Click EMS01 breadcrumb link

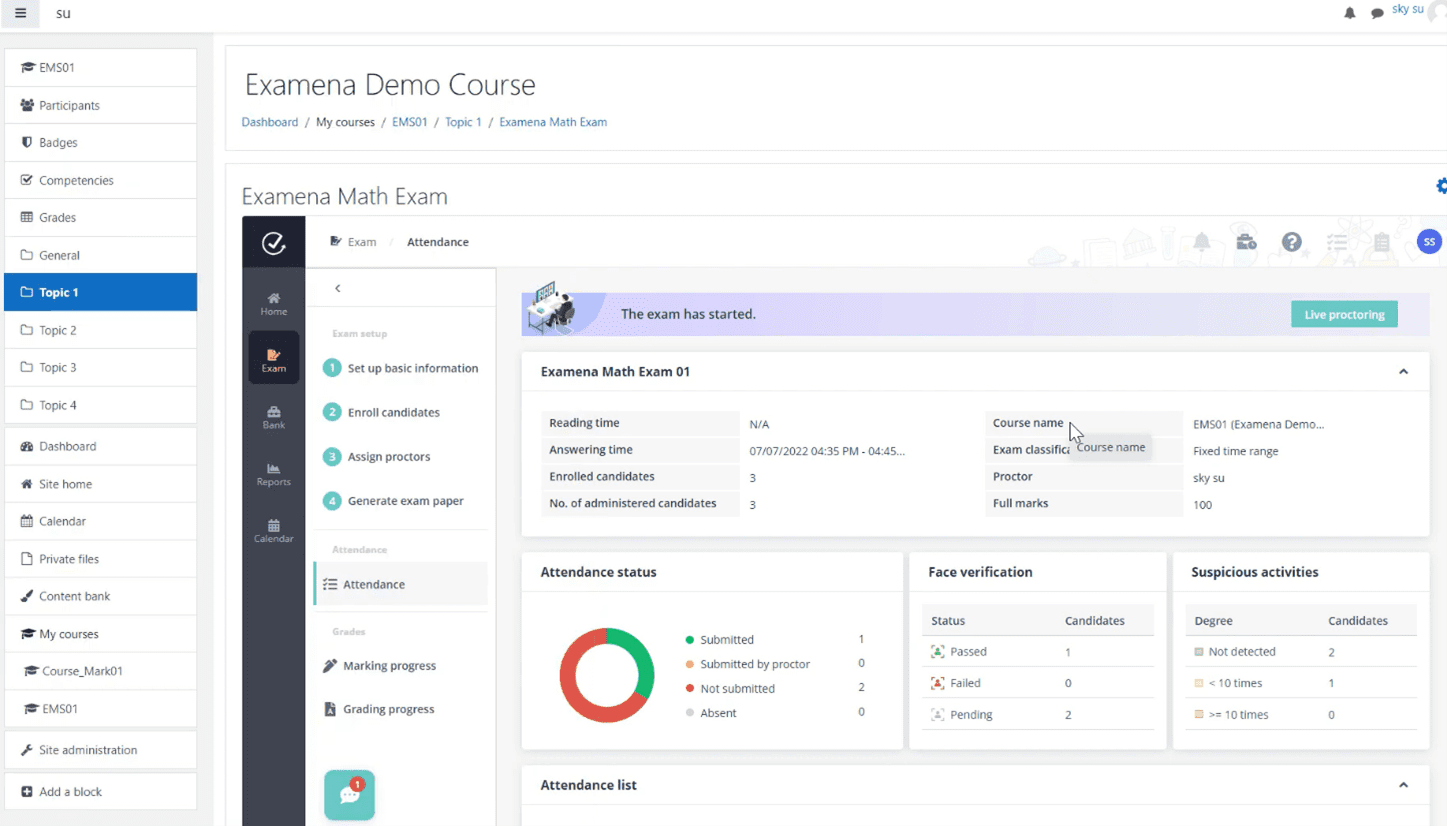409,122
